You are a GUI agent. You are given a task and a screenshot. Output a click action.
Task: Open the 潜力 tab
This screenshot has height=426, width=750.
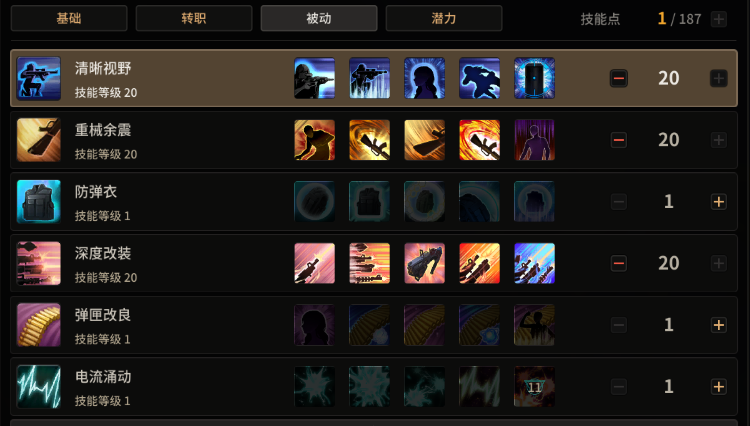pyautogui.click(x=444, y=18)
